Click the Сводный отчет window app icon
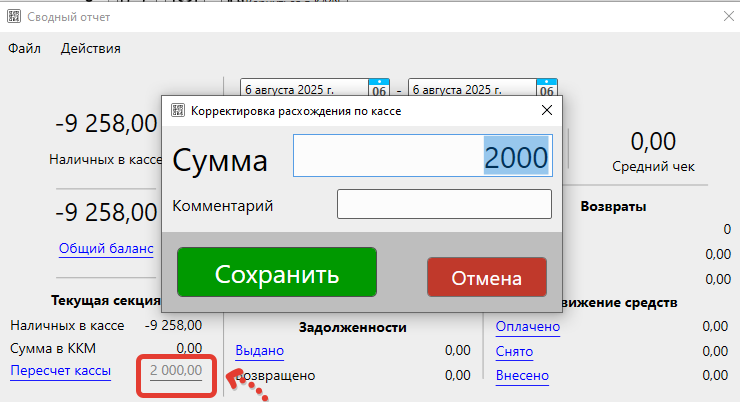740x402 pixels. tap(15, 17)
